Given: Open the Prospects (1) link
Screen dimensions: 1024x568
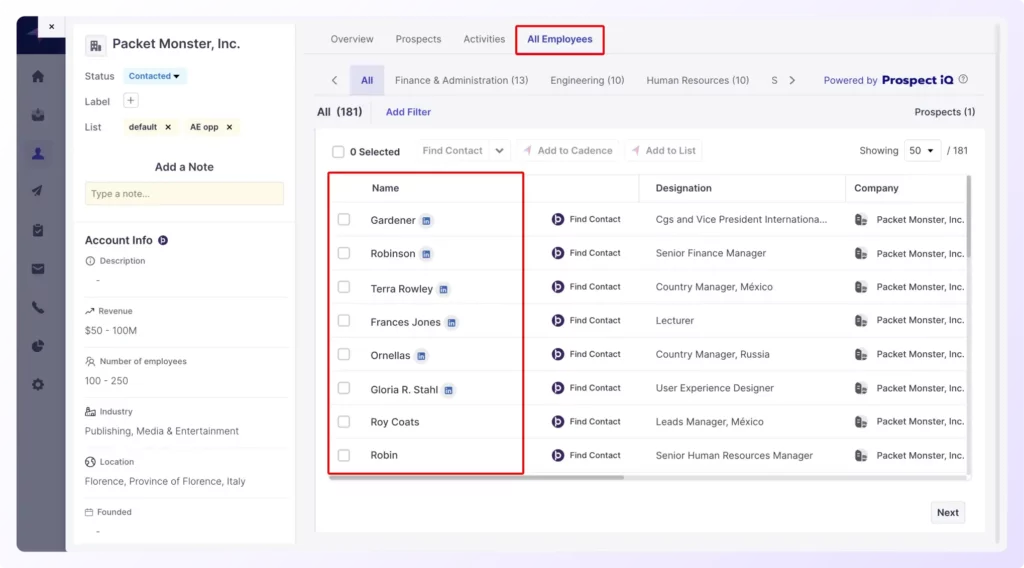Looking at the screenshot, I should tap(944, 112).
